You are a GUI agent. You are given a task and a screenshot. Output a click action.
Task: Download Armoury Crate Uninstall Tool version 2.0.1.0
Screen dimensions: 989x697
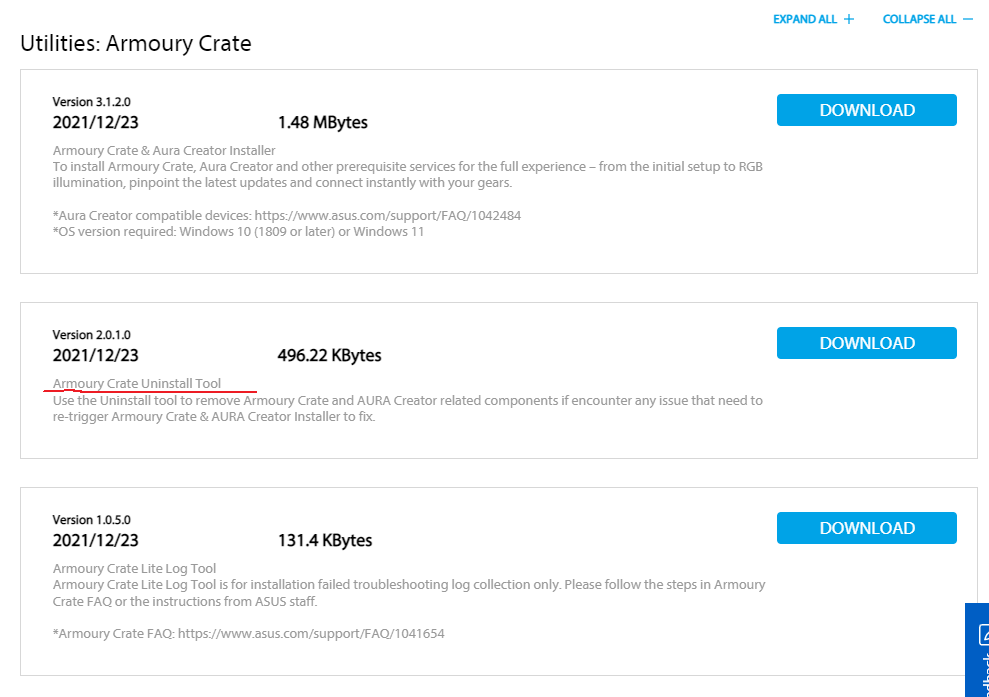[866, 343]
